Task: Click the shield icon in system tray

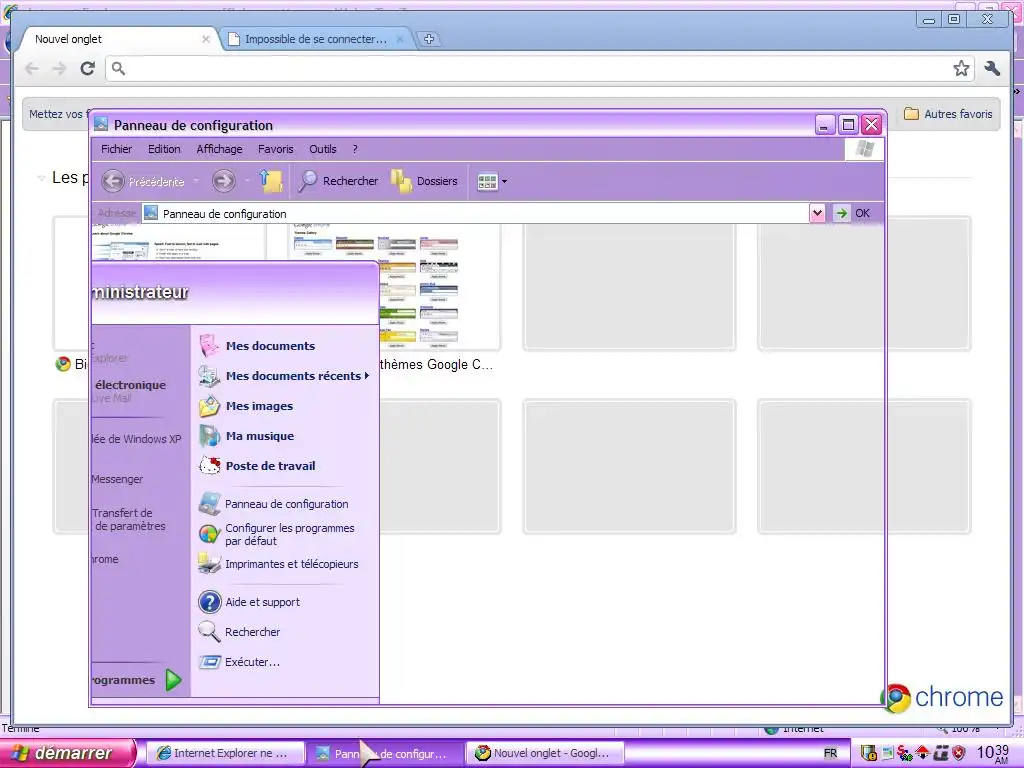Action: [958, 754]
